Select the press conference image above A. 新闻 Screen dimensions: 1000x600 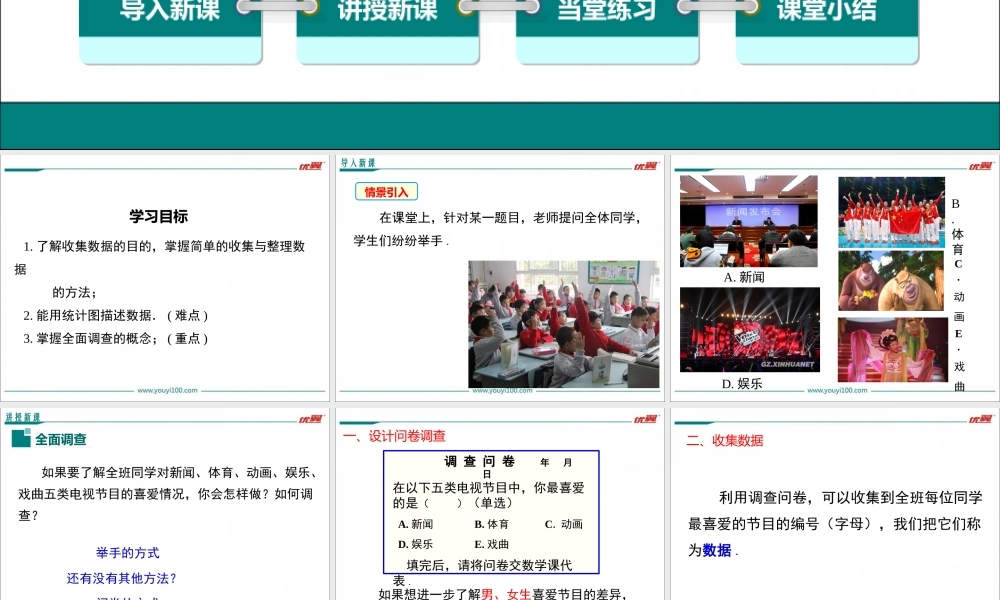(x=748, y=221)
